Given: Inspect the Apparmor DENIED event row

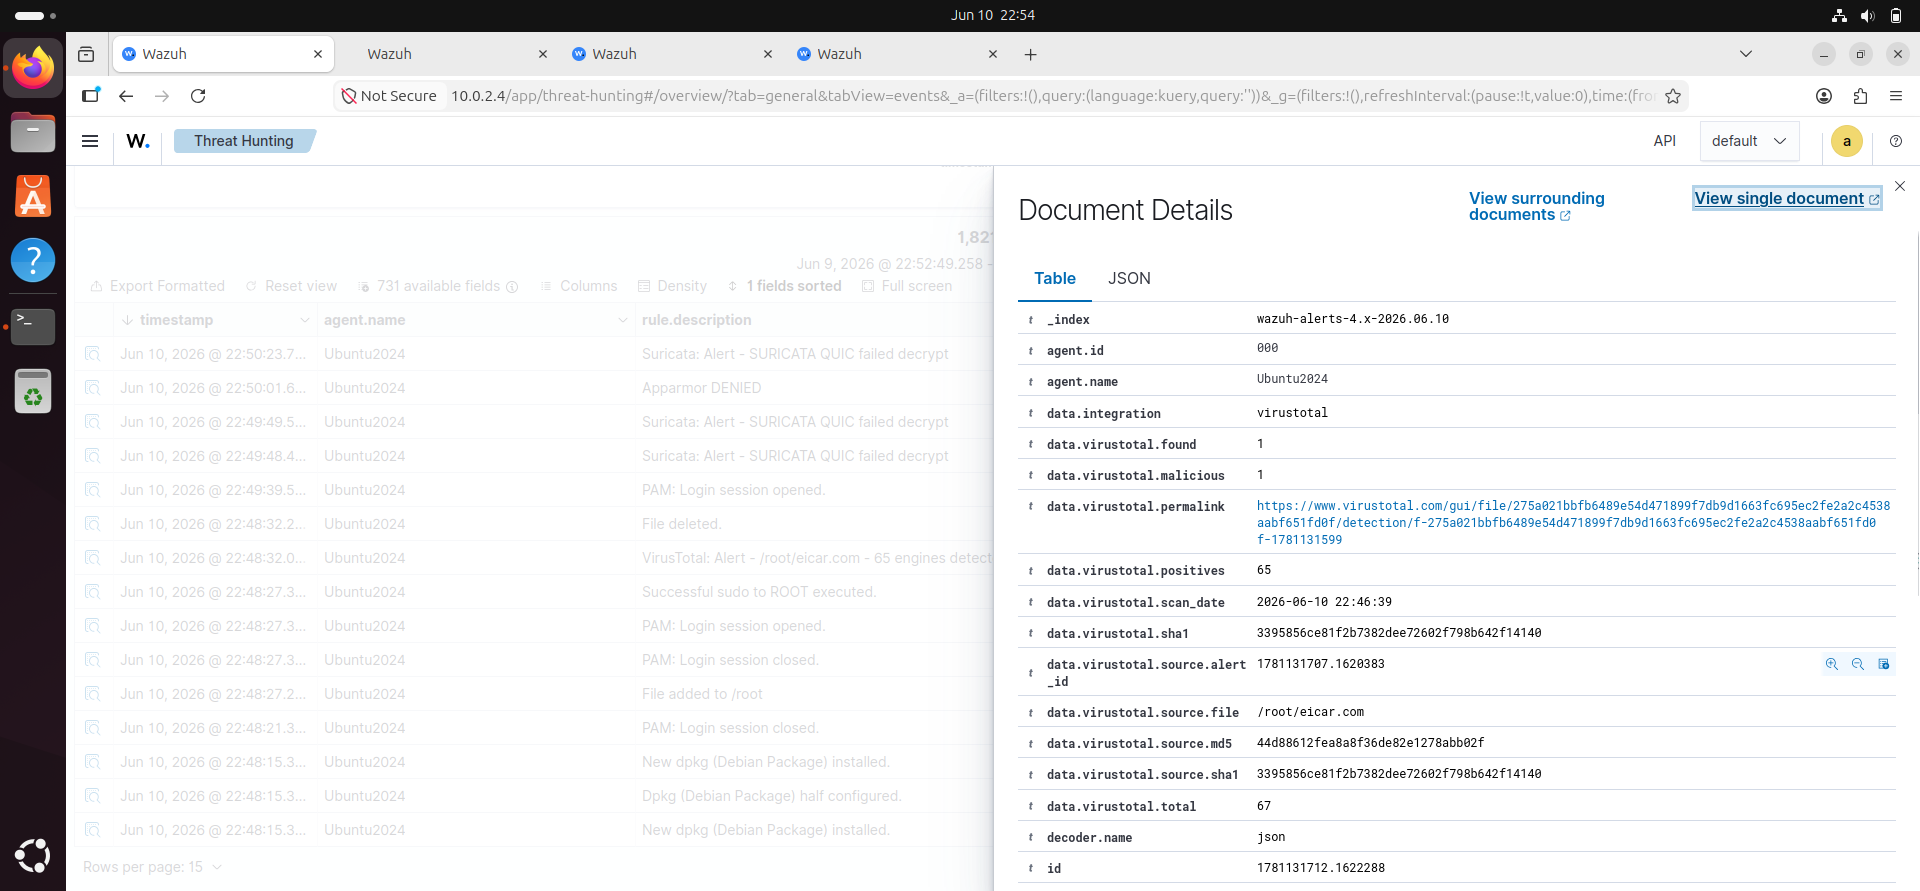Looking at the screenshot, I should (93, 388).
